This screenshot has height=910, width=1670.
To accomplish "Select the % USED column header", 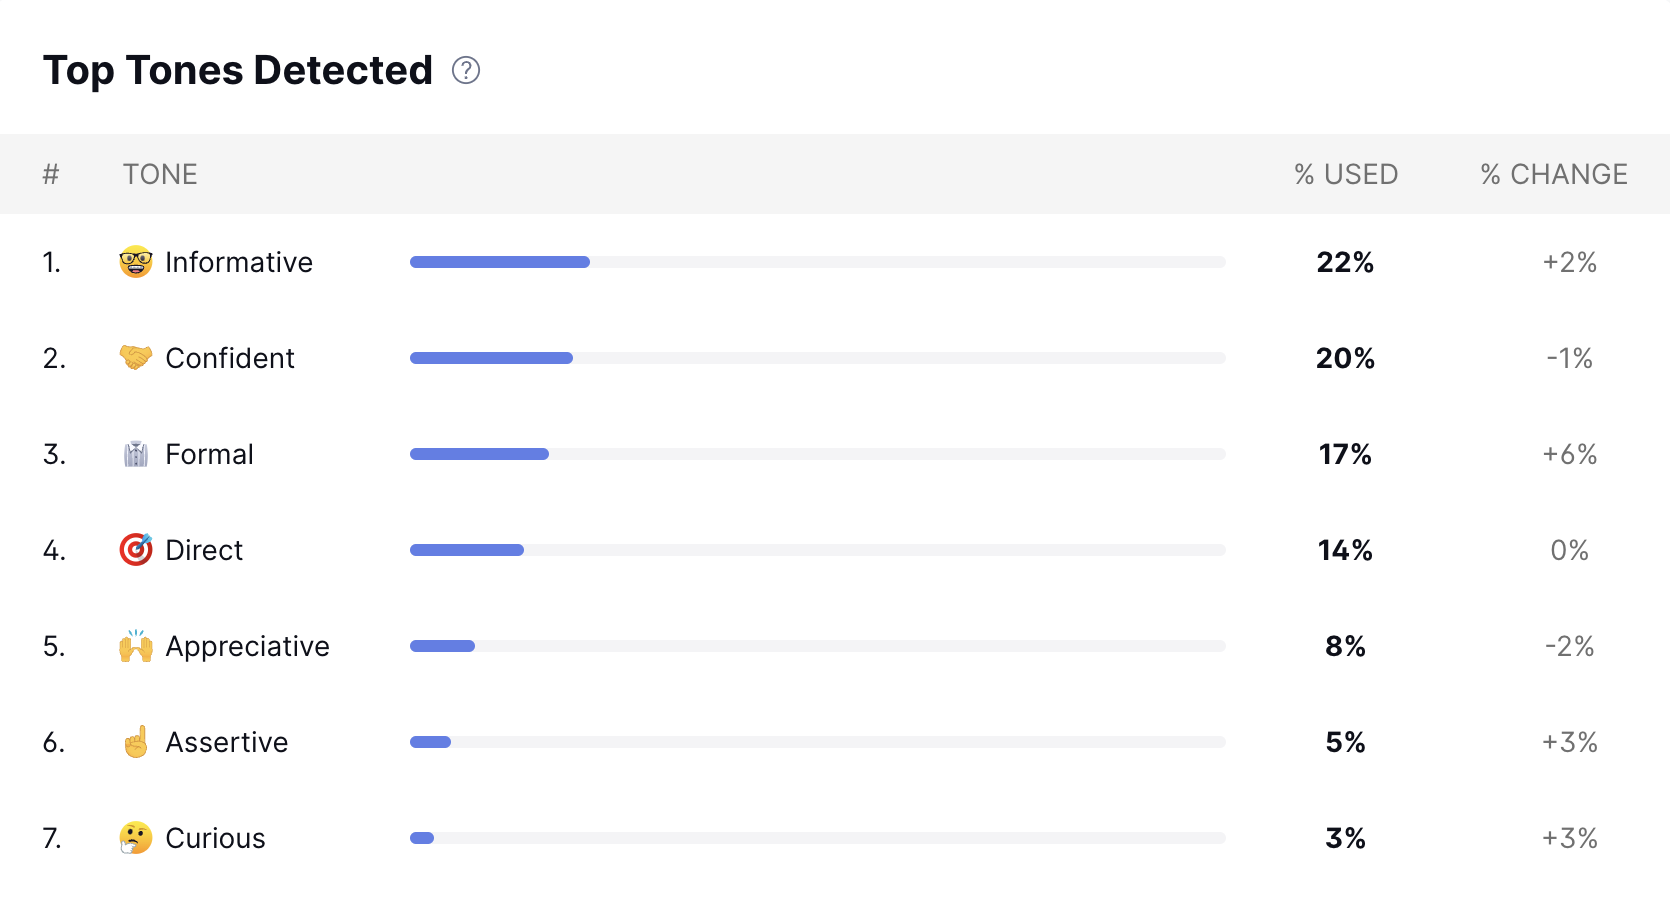I will (x=1346, y=174).
